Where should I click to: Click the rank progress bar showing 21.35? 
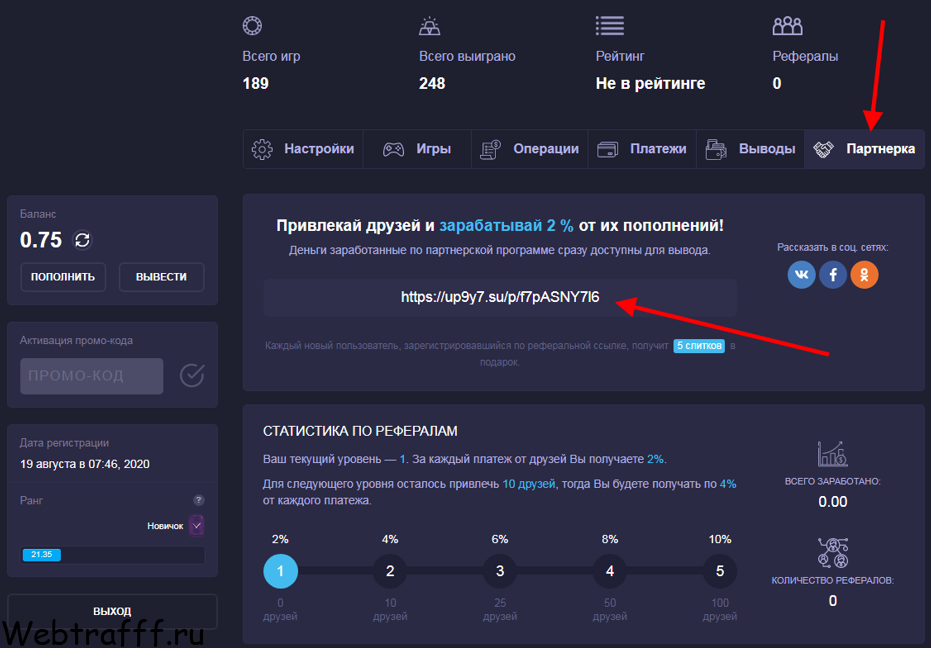[x=112, y=555]
